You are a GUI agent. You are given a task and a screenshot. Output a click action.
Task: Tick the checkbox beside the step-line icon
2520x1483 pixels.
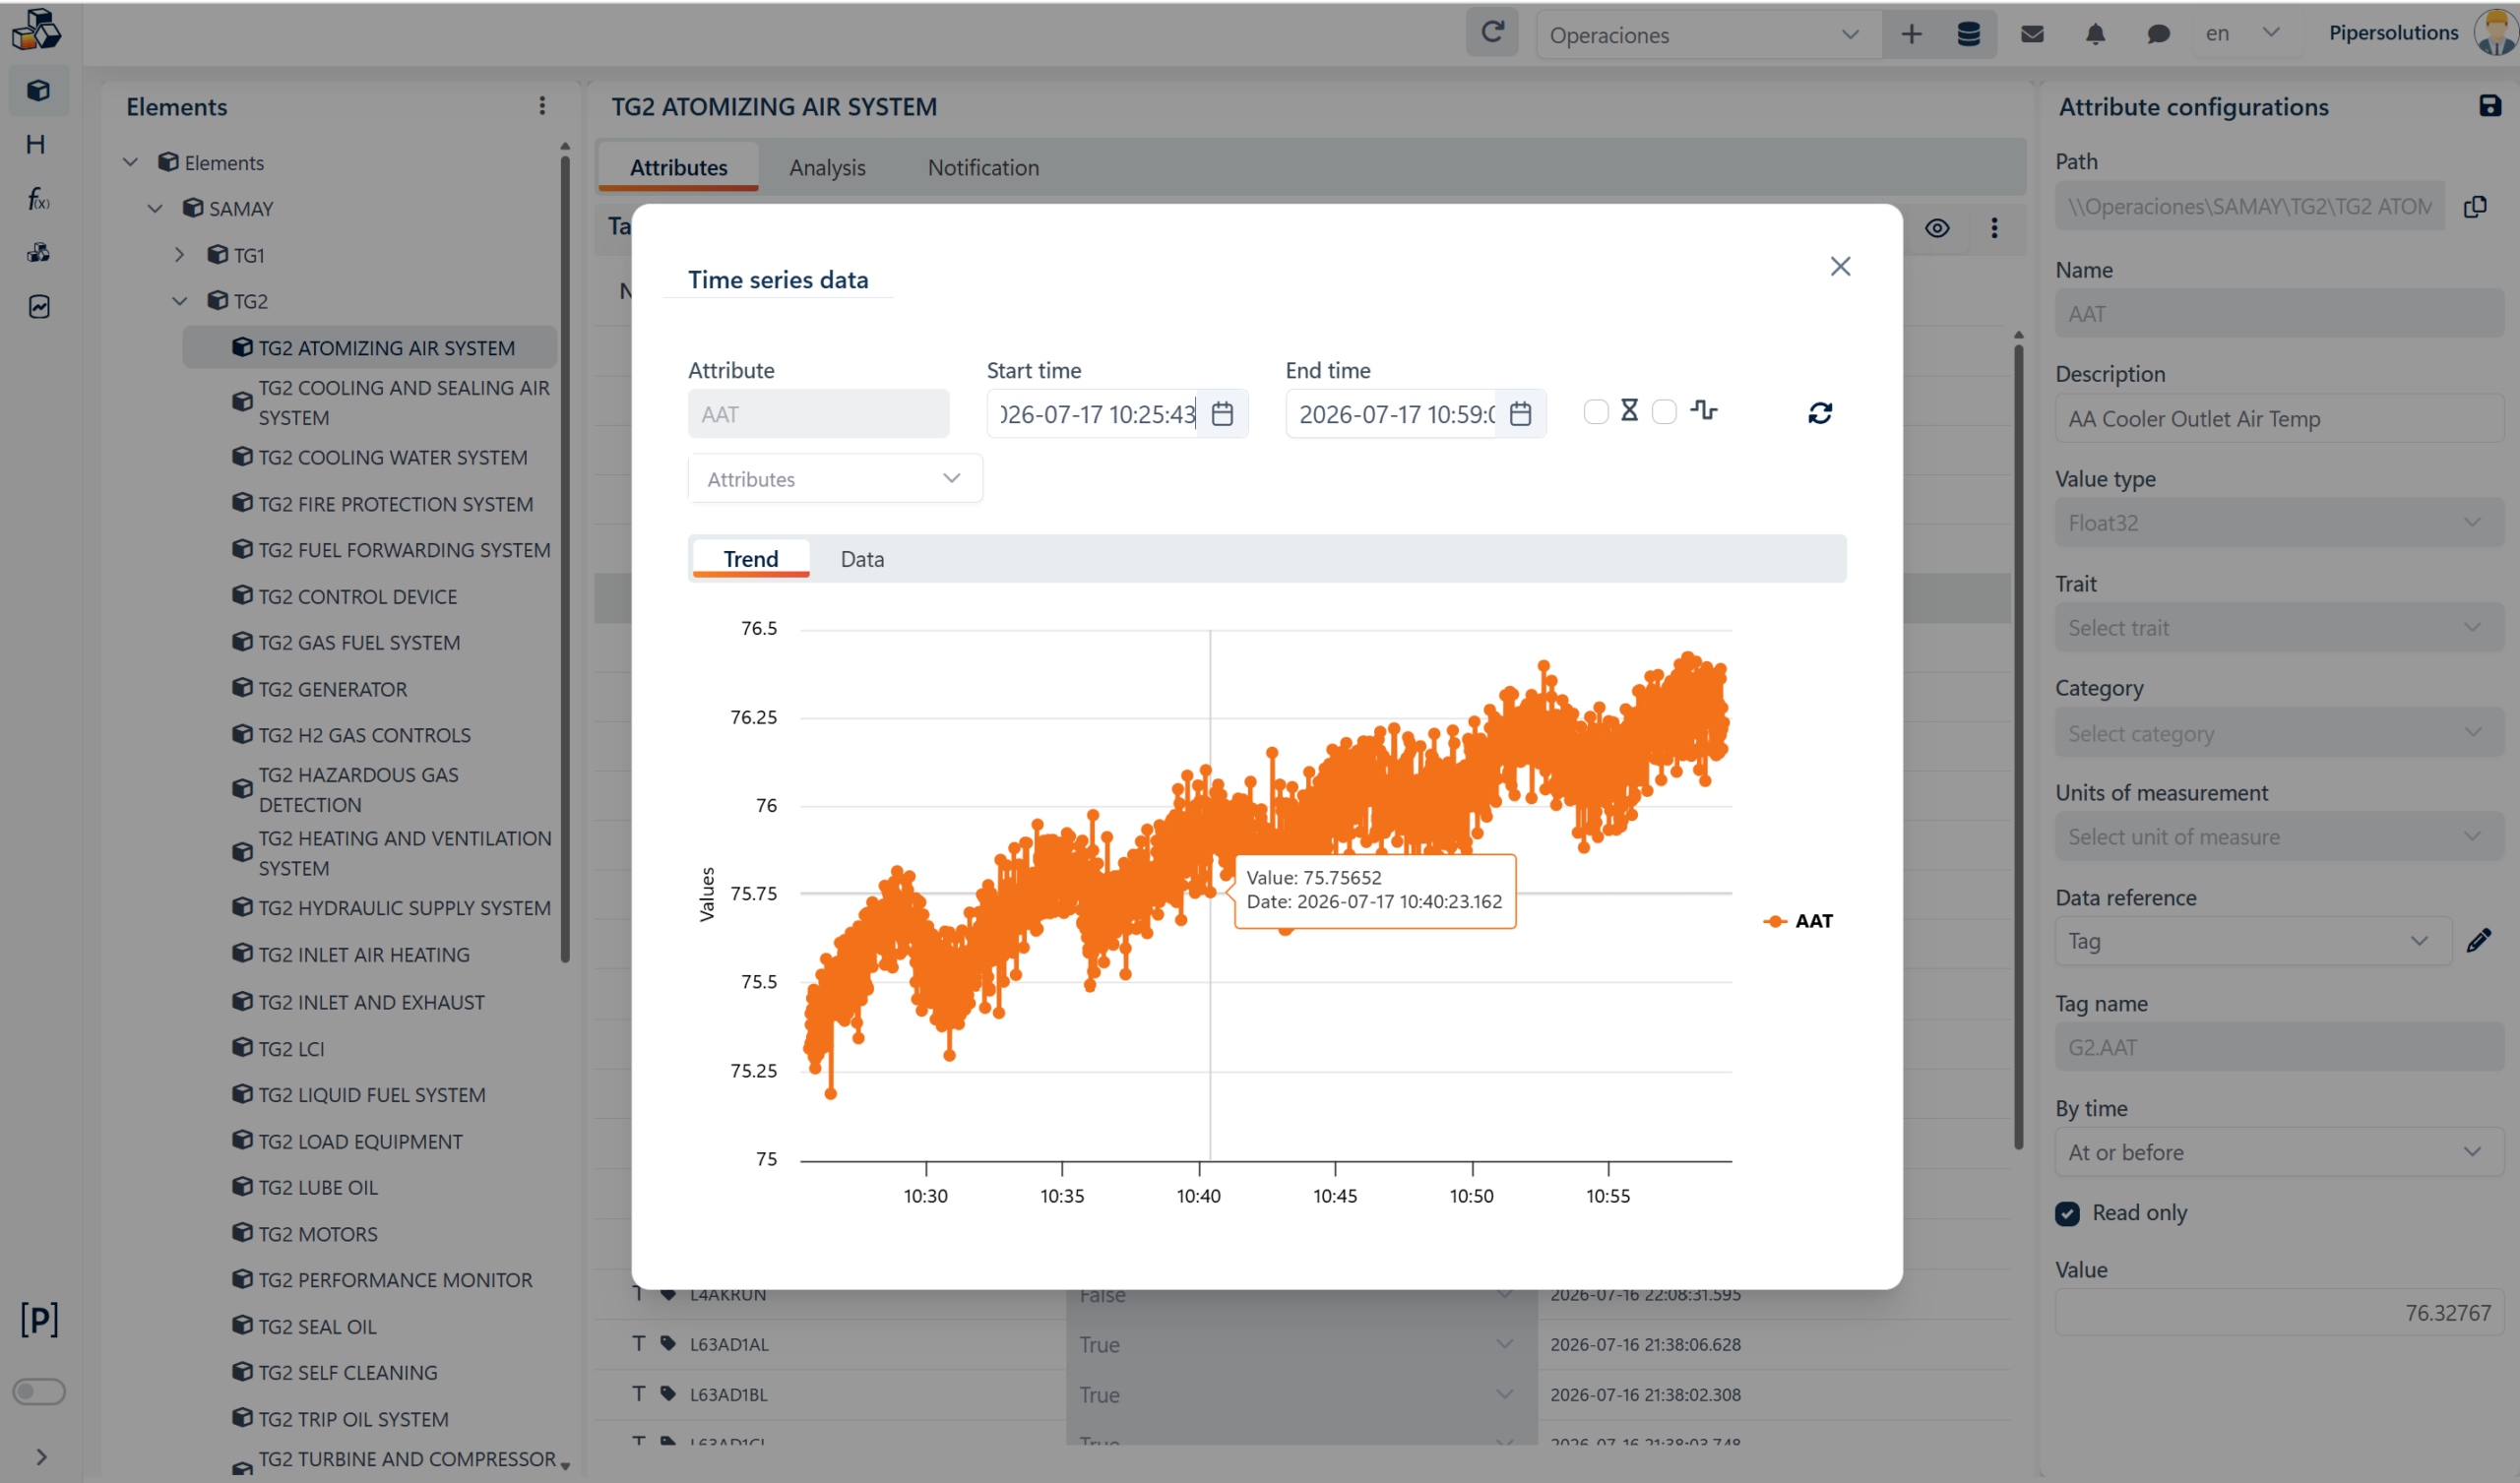[x=1663, y=412]
